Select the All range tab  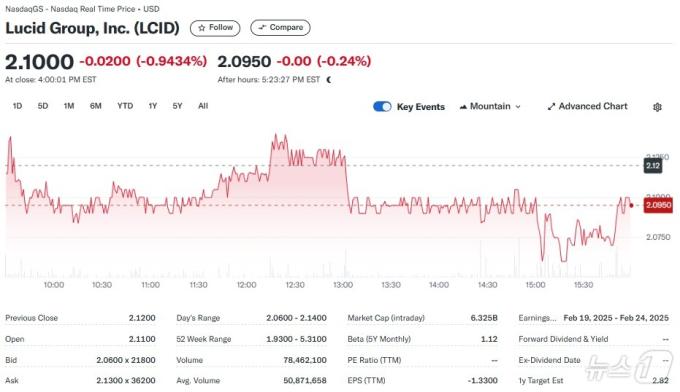click(203, 106)
